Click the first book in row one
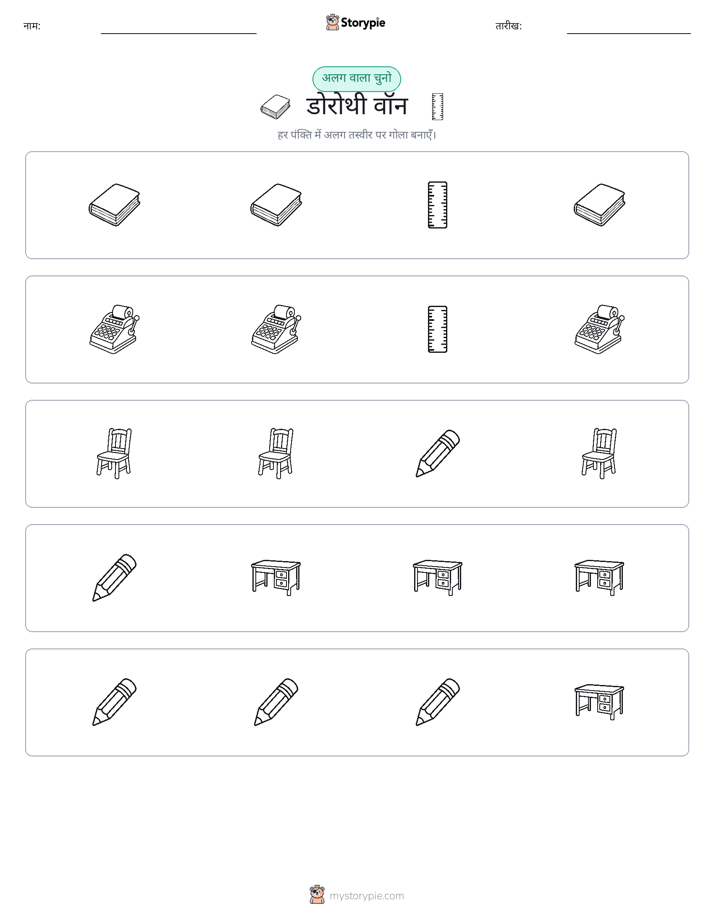Viewport: 714px width, 924px height. pos(114,205)
